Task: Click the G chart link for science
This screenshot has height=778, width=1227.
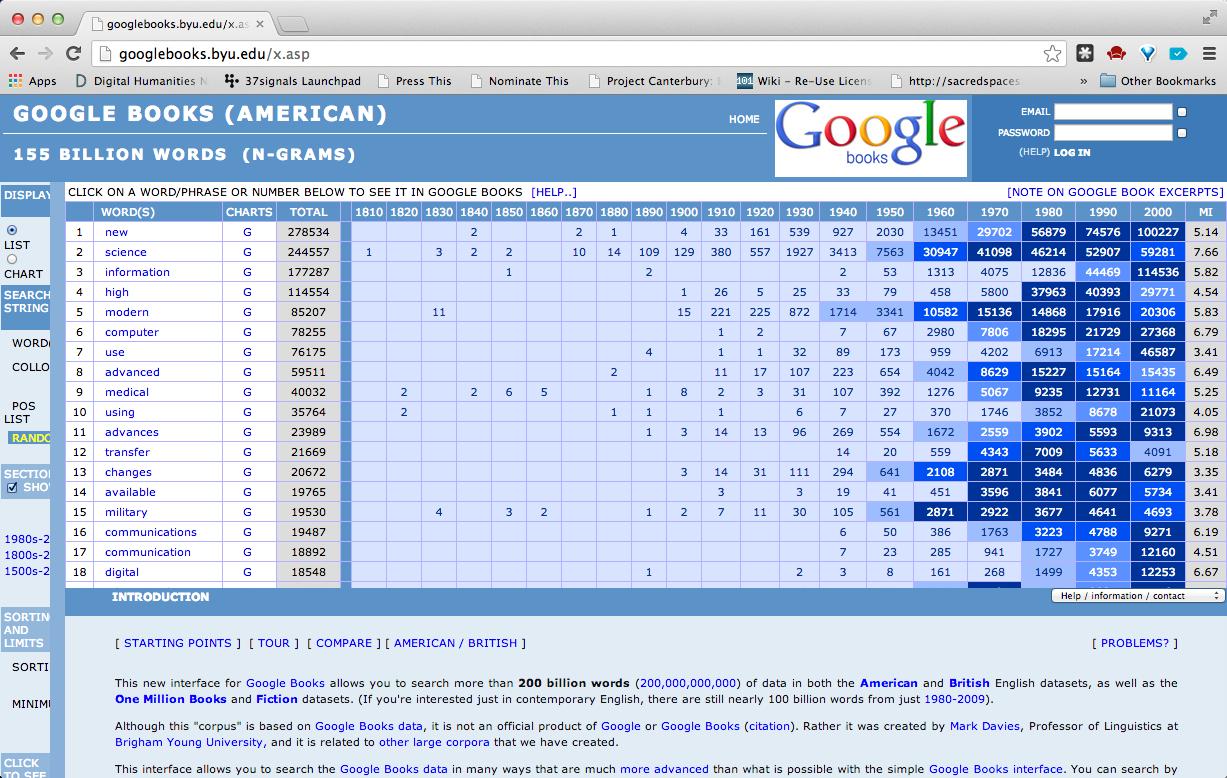Action: [247, 252]
